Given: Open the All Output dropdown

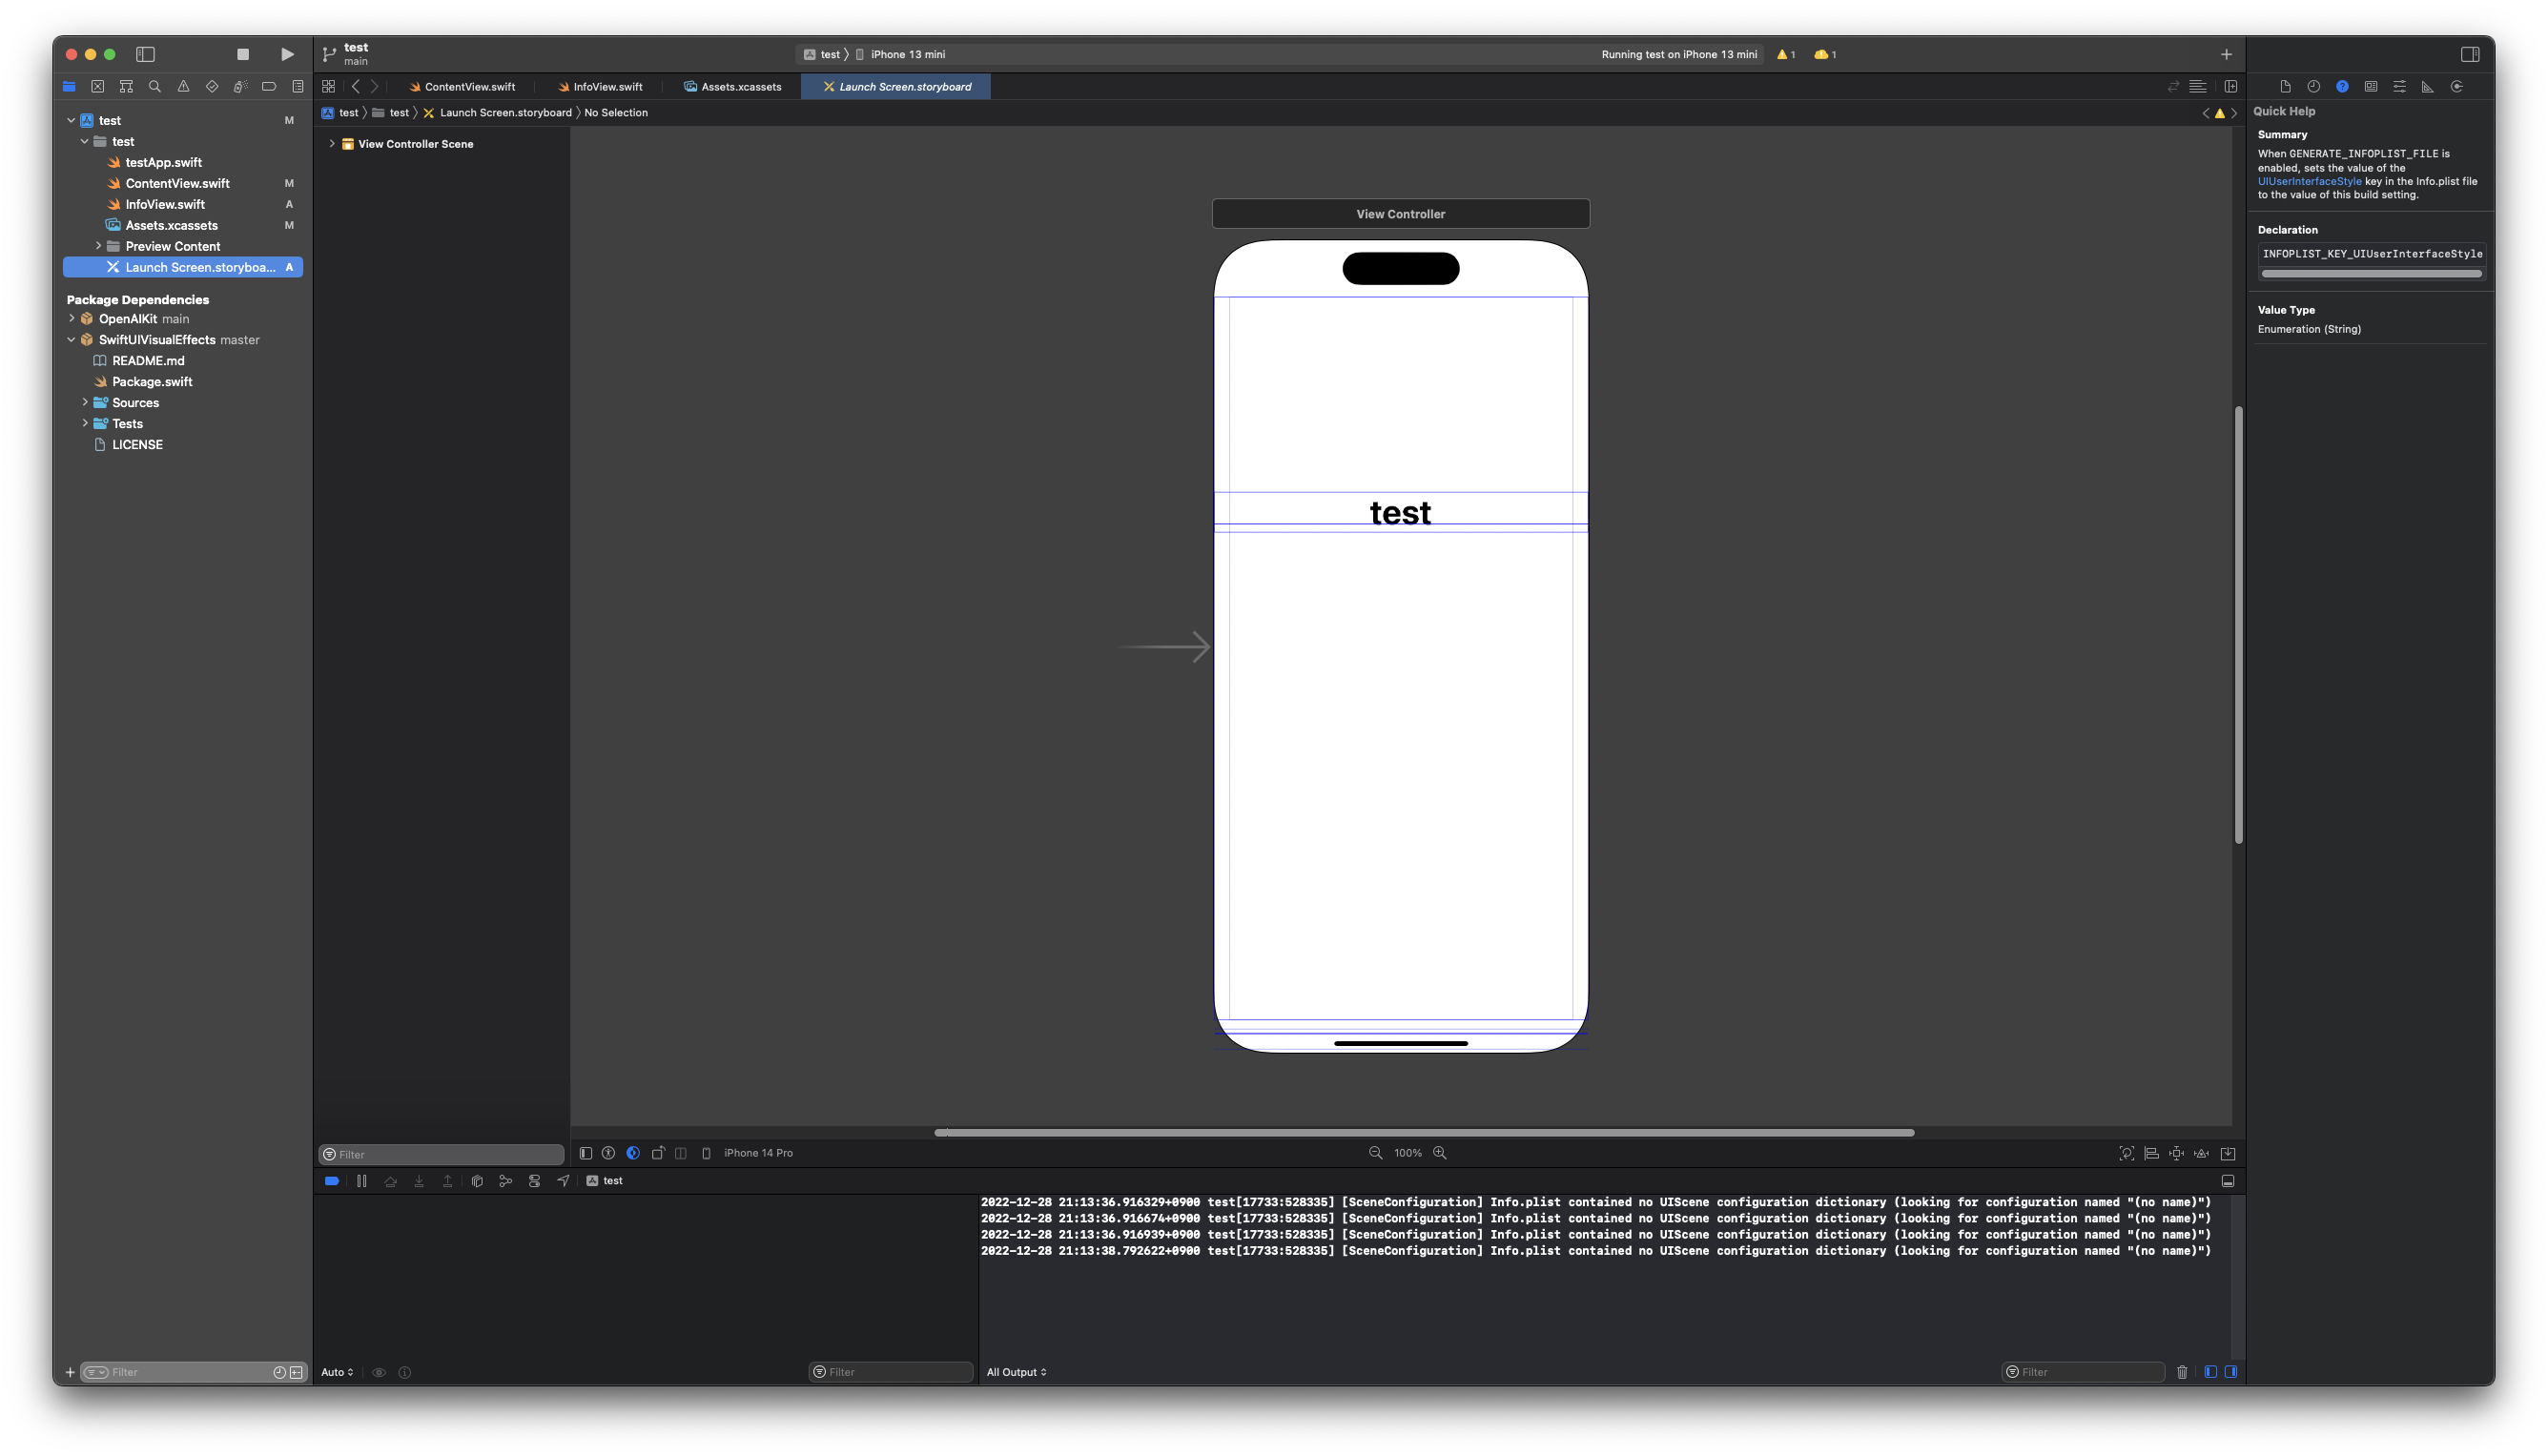Looking at the screenshot, I should [1016, 1372].
